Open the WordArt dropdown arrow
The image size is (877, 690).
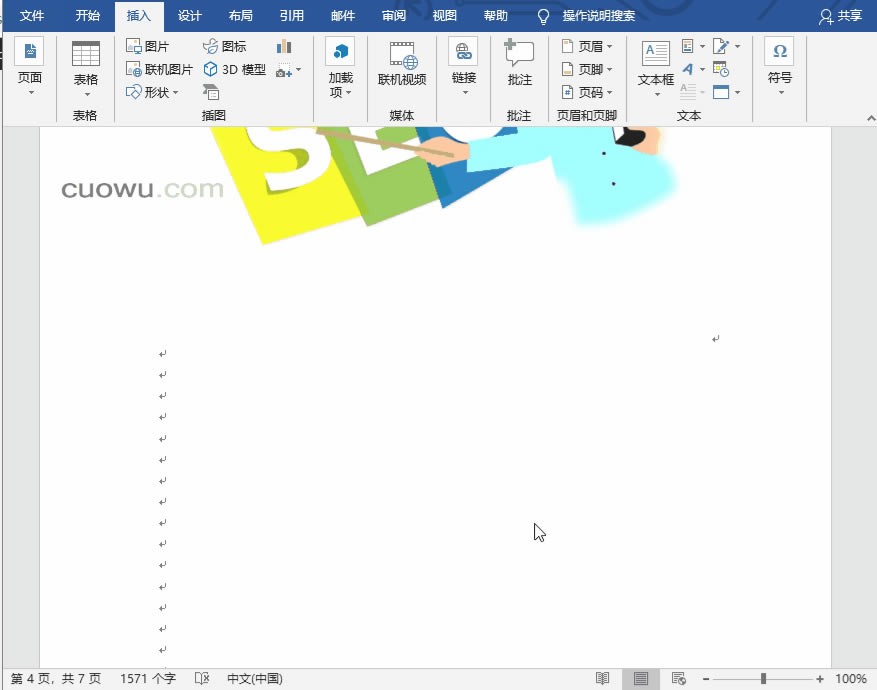(702, 69)
